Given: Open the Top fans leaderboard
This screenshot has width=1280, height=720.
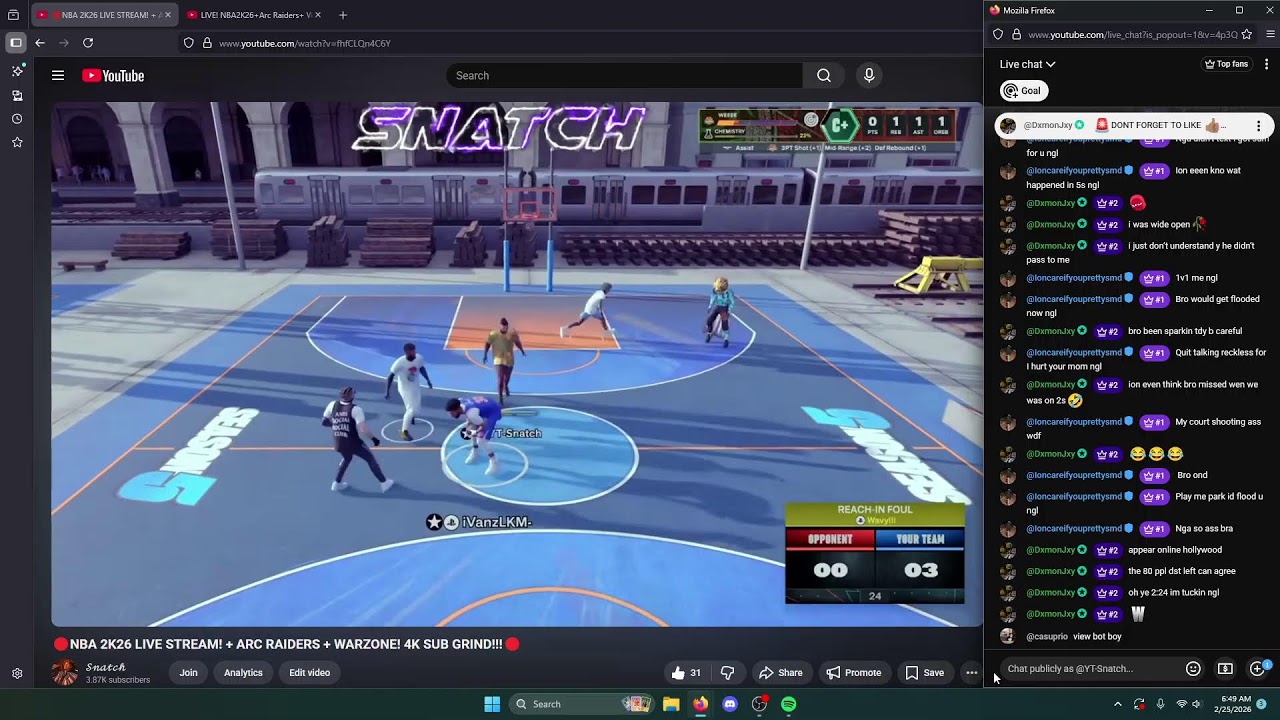Looking at the screenshot, I should point(1227,64).
